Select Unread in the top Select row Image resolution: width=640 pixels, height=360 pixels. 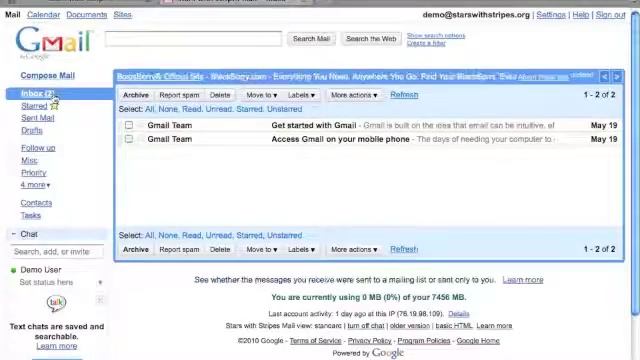pyautogui.click(x=219, y=109)
